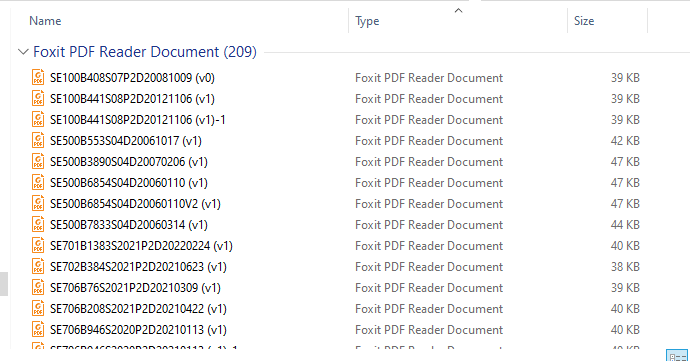Screen dimensions: 690x361
Task: Select the Foxit PDF Reader Document (209) group label
Action: click(x=145, y=52)
